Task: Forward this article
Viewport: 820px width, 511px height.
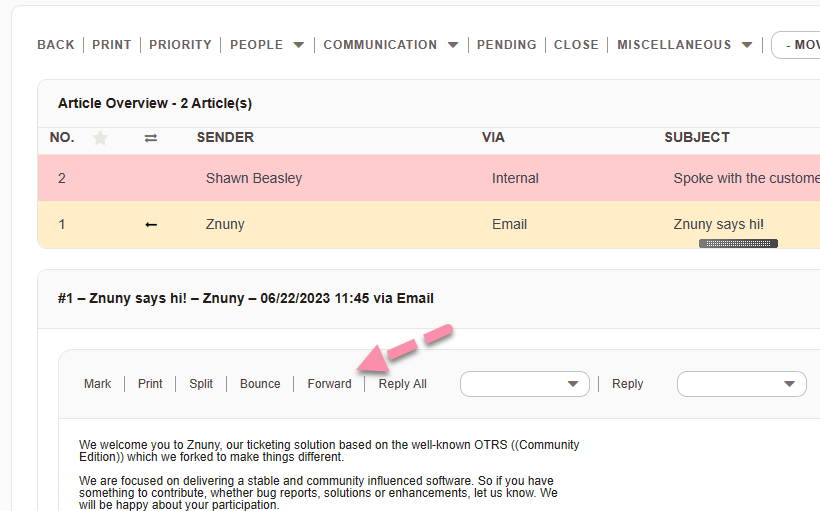Action: tap(329, 384)
